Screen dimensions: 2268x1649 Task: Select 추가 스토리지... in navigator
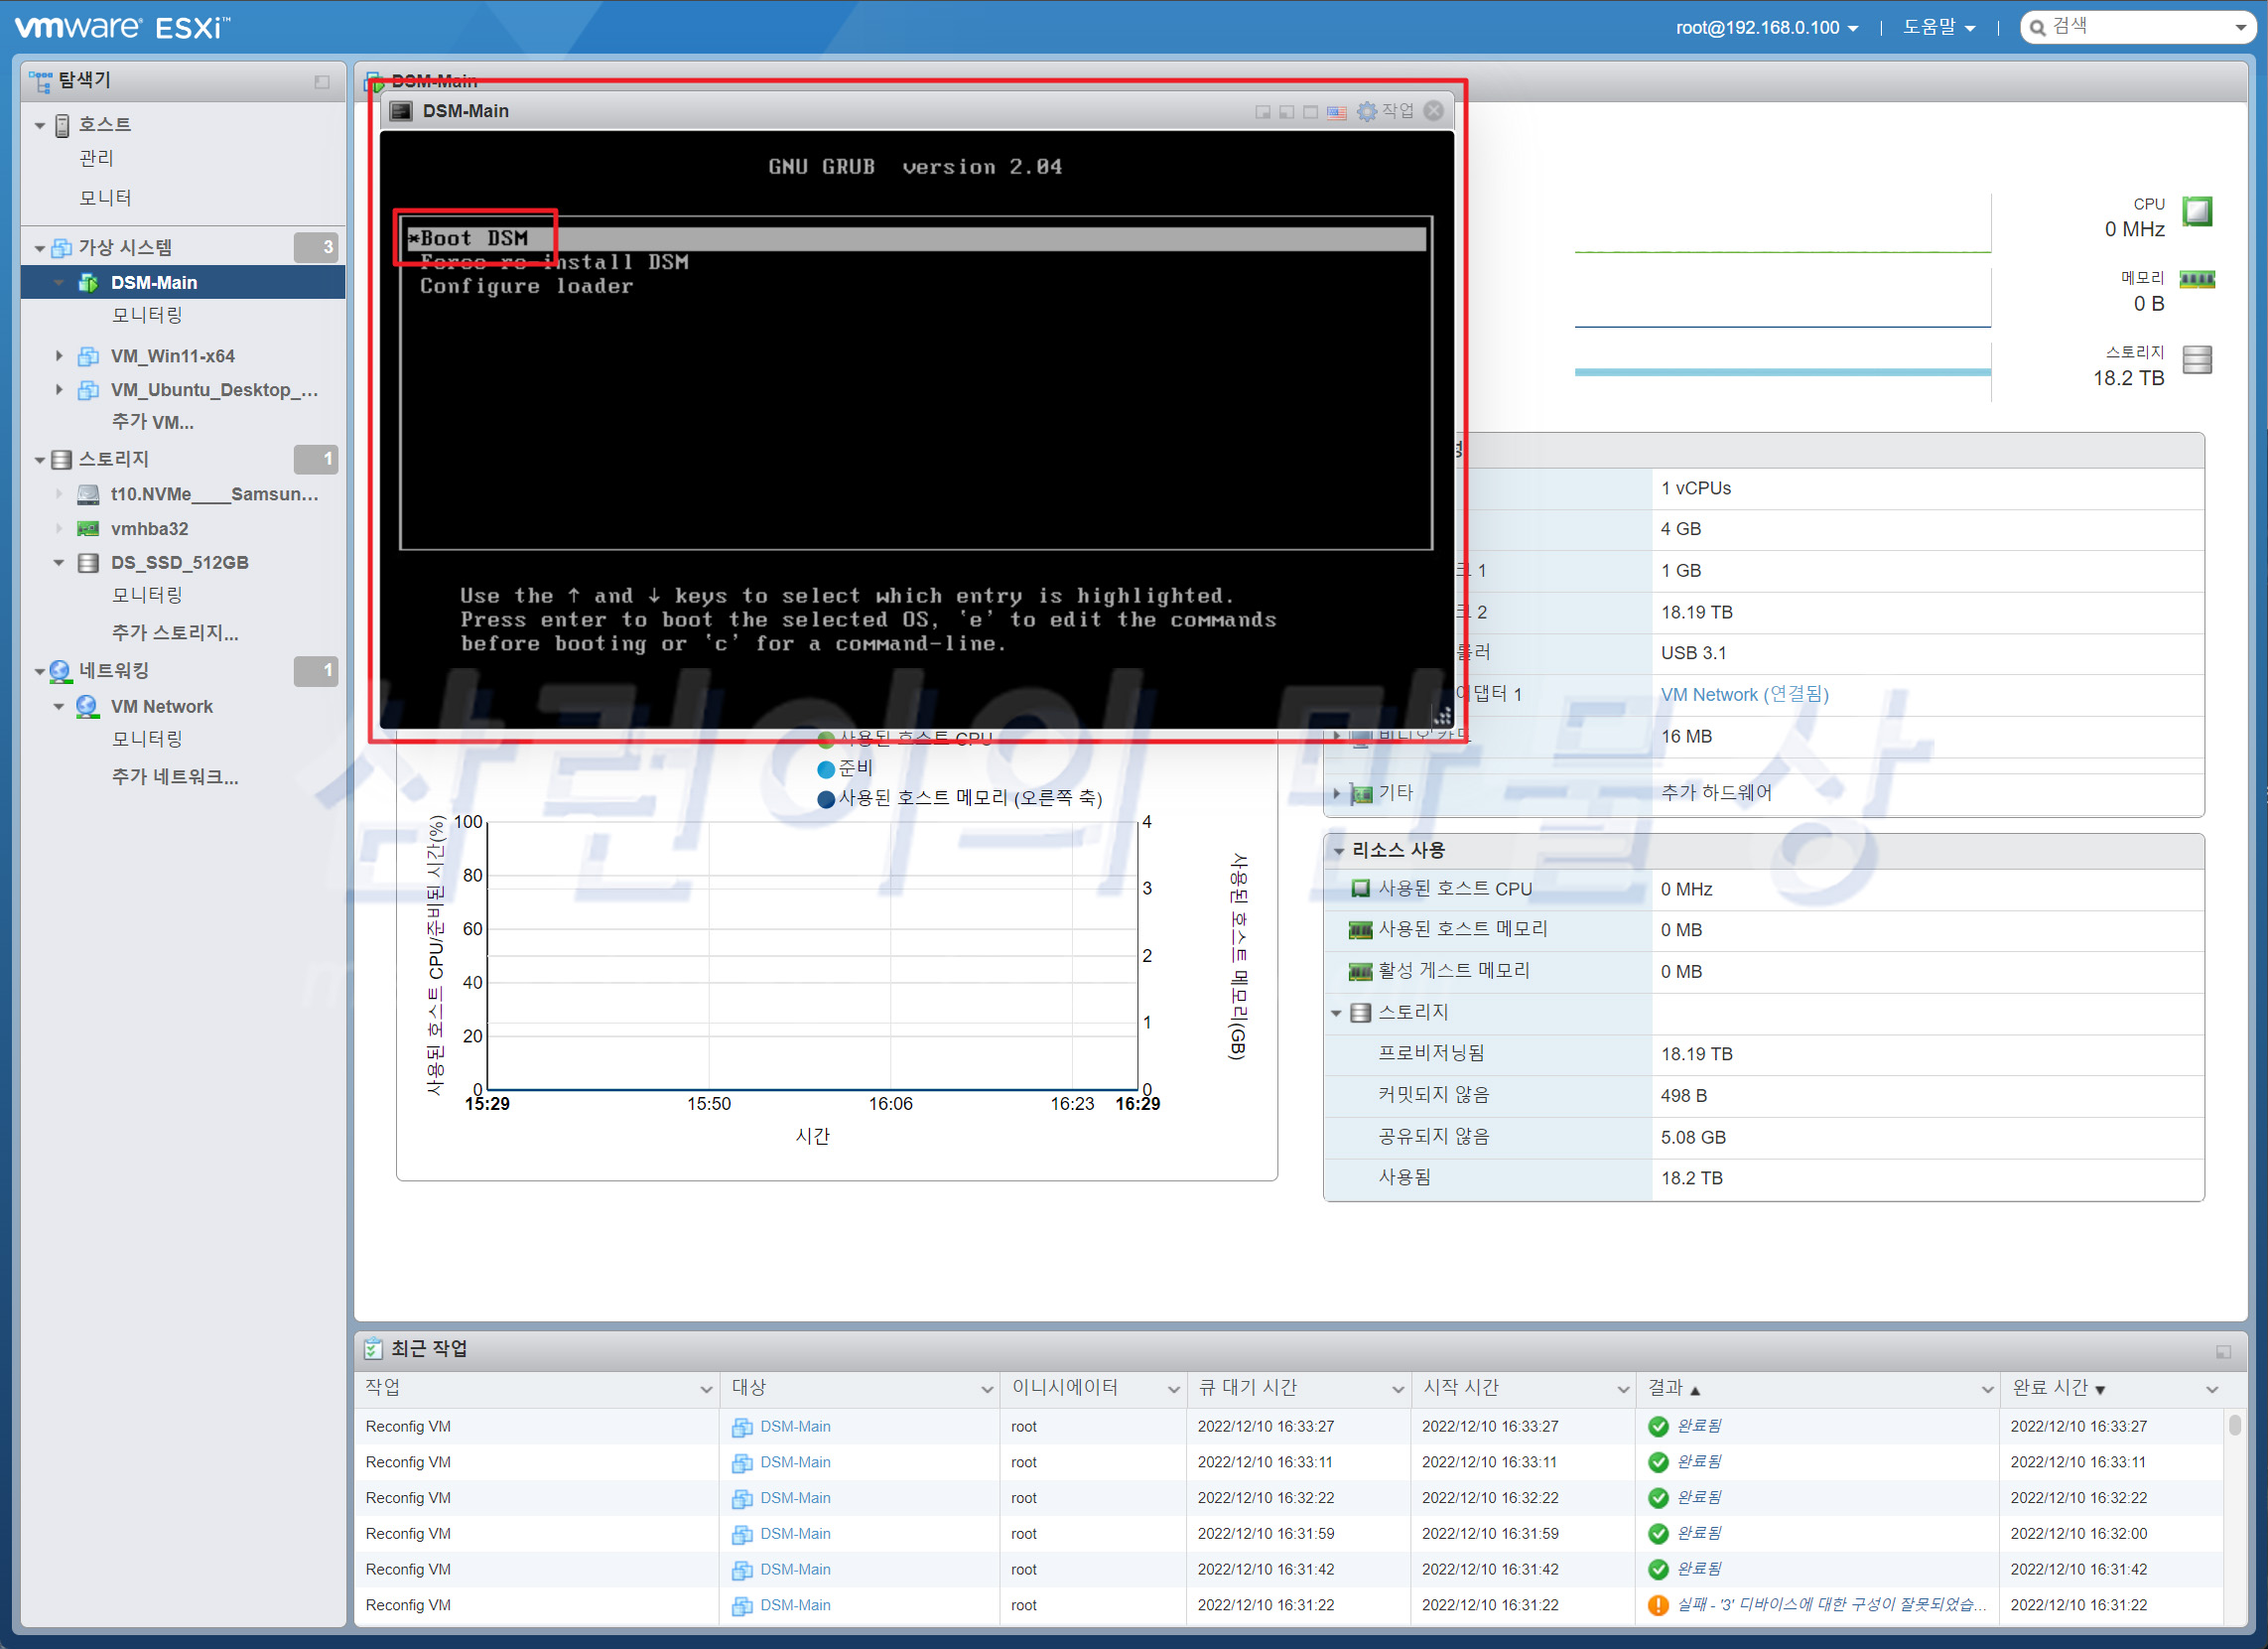coord(174,633)
